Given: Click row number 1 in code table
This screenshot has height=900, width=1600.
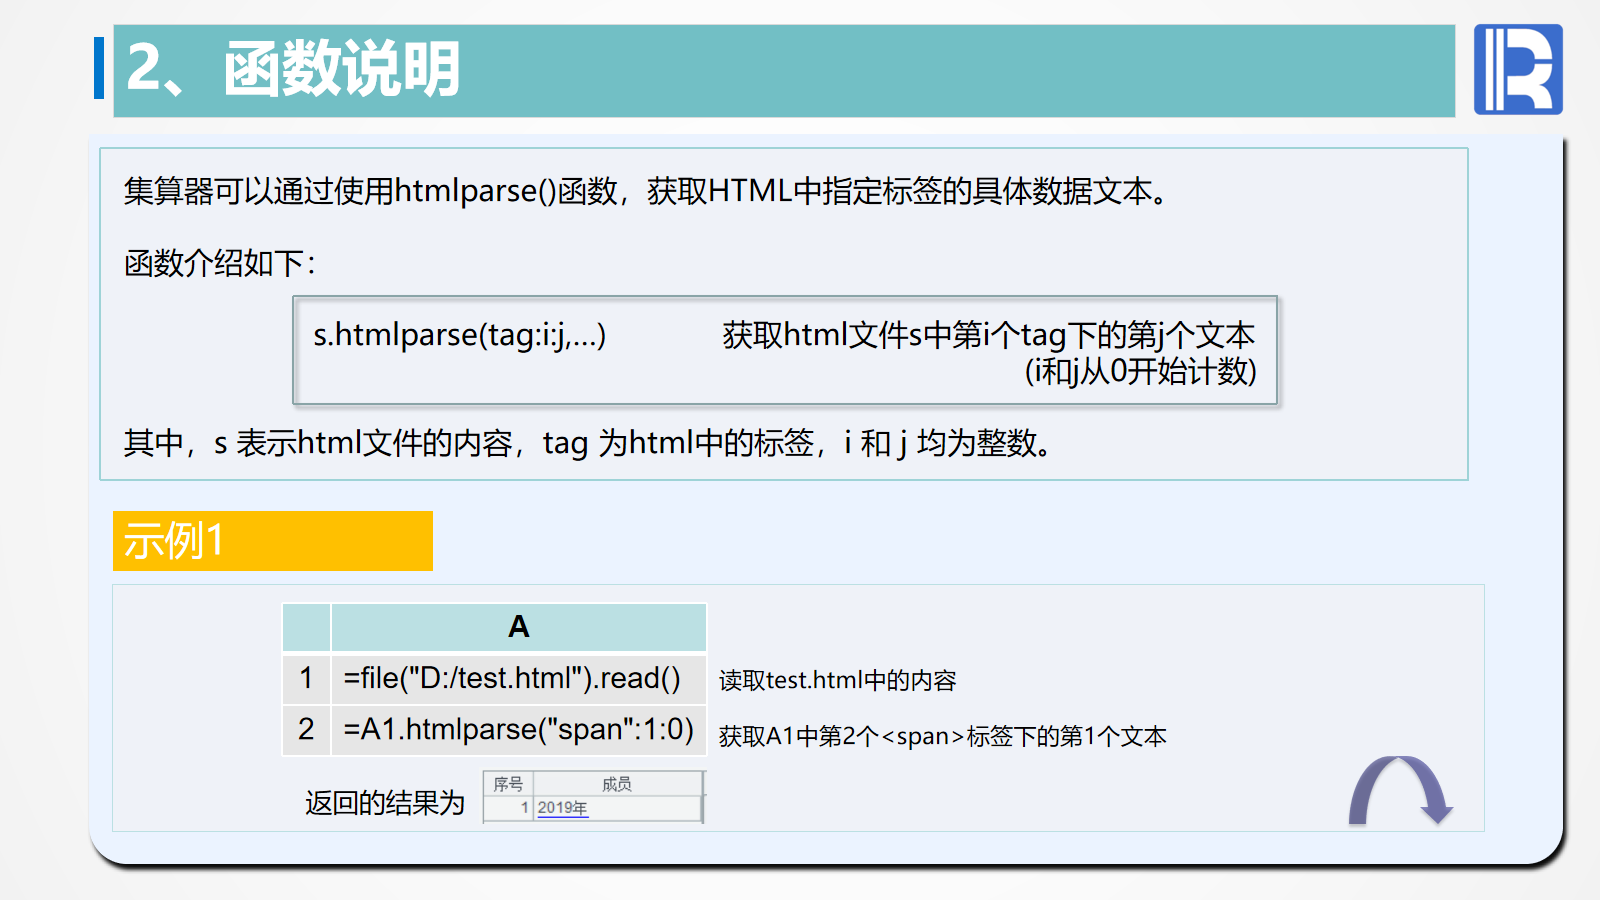Looking at the screenshot, I should click(x=306, y=678).
